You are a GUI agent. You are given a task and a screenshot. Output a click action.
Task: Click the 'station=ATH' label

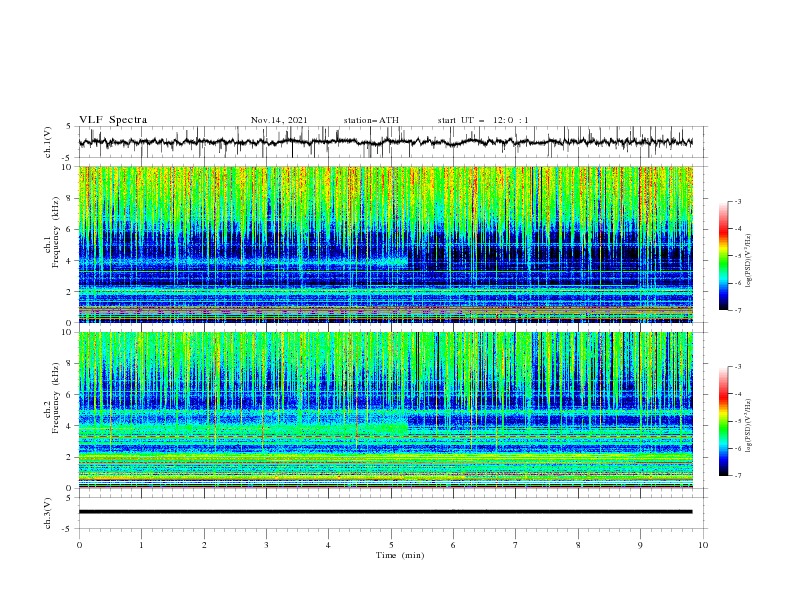(x=371, y=120)
